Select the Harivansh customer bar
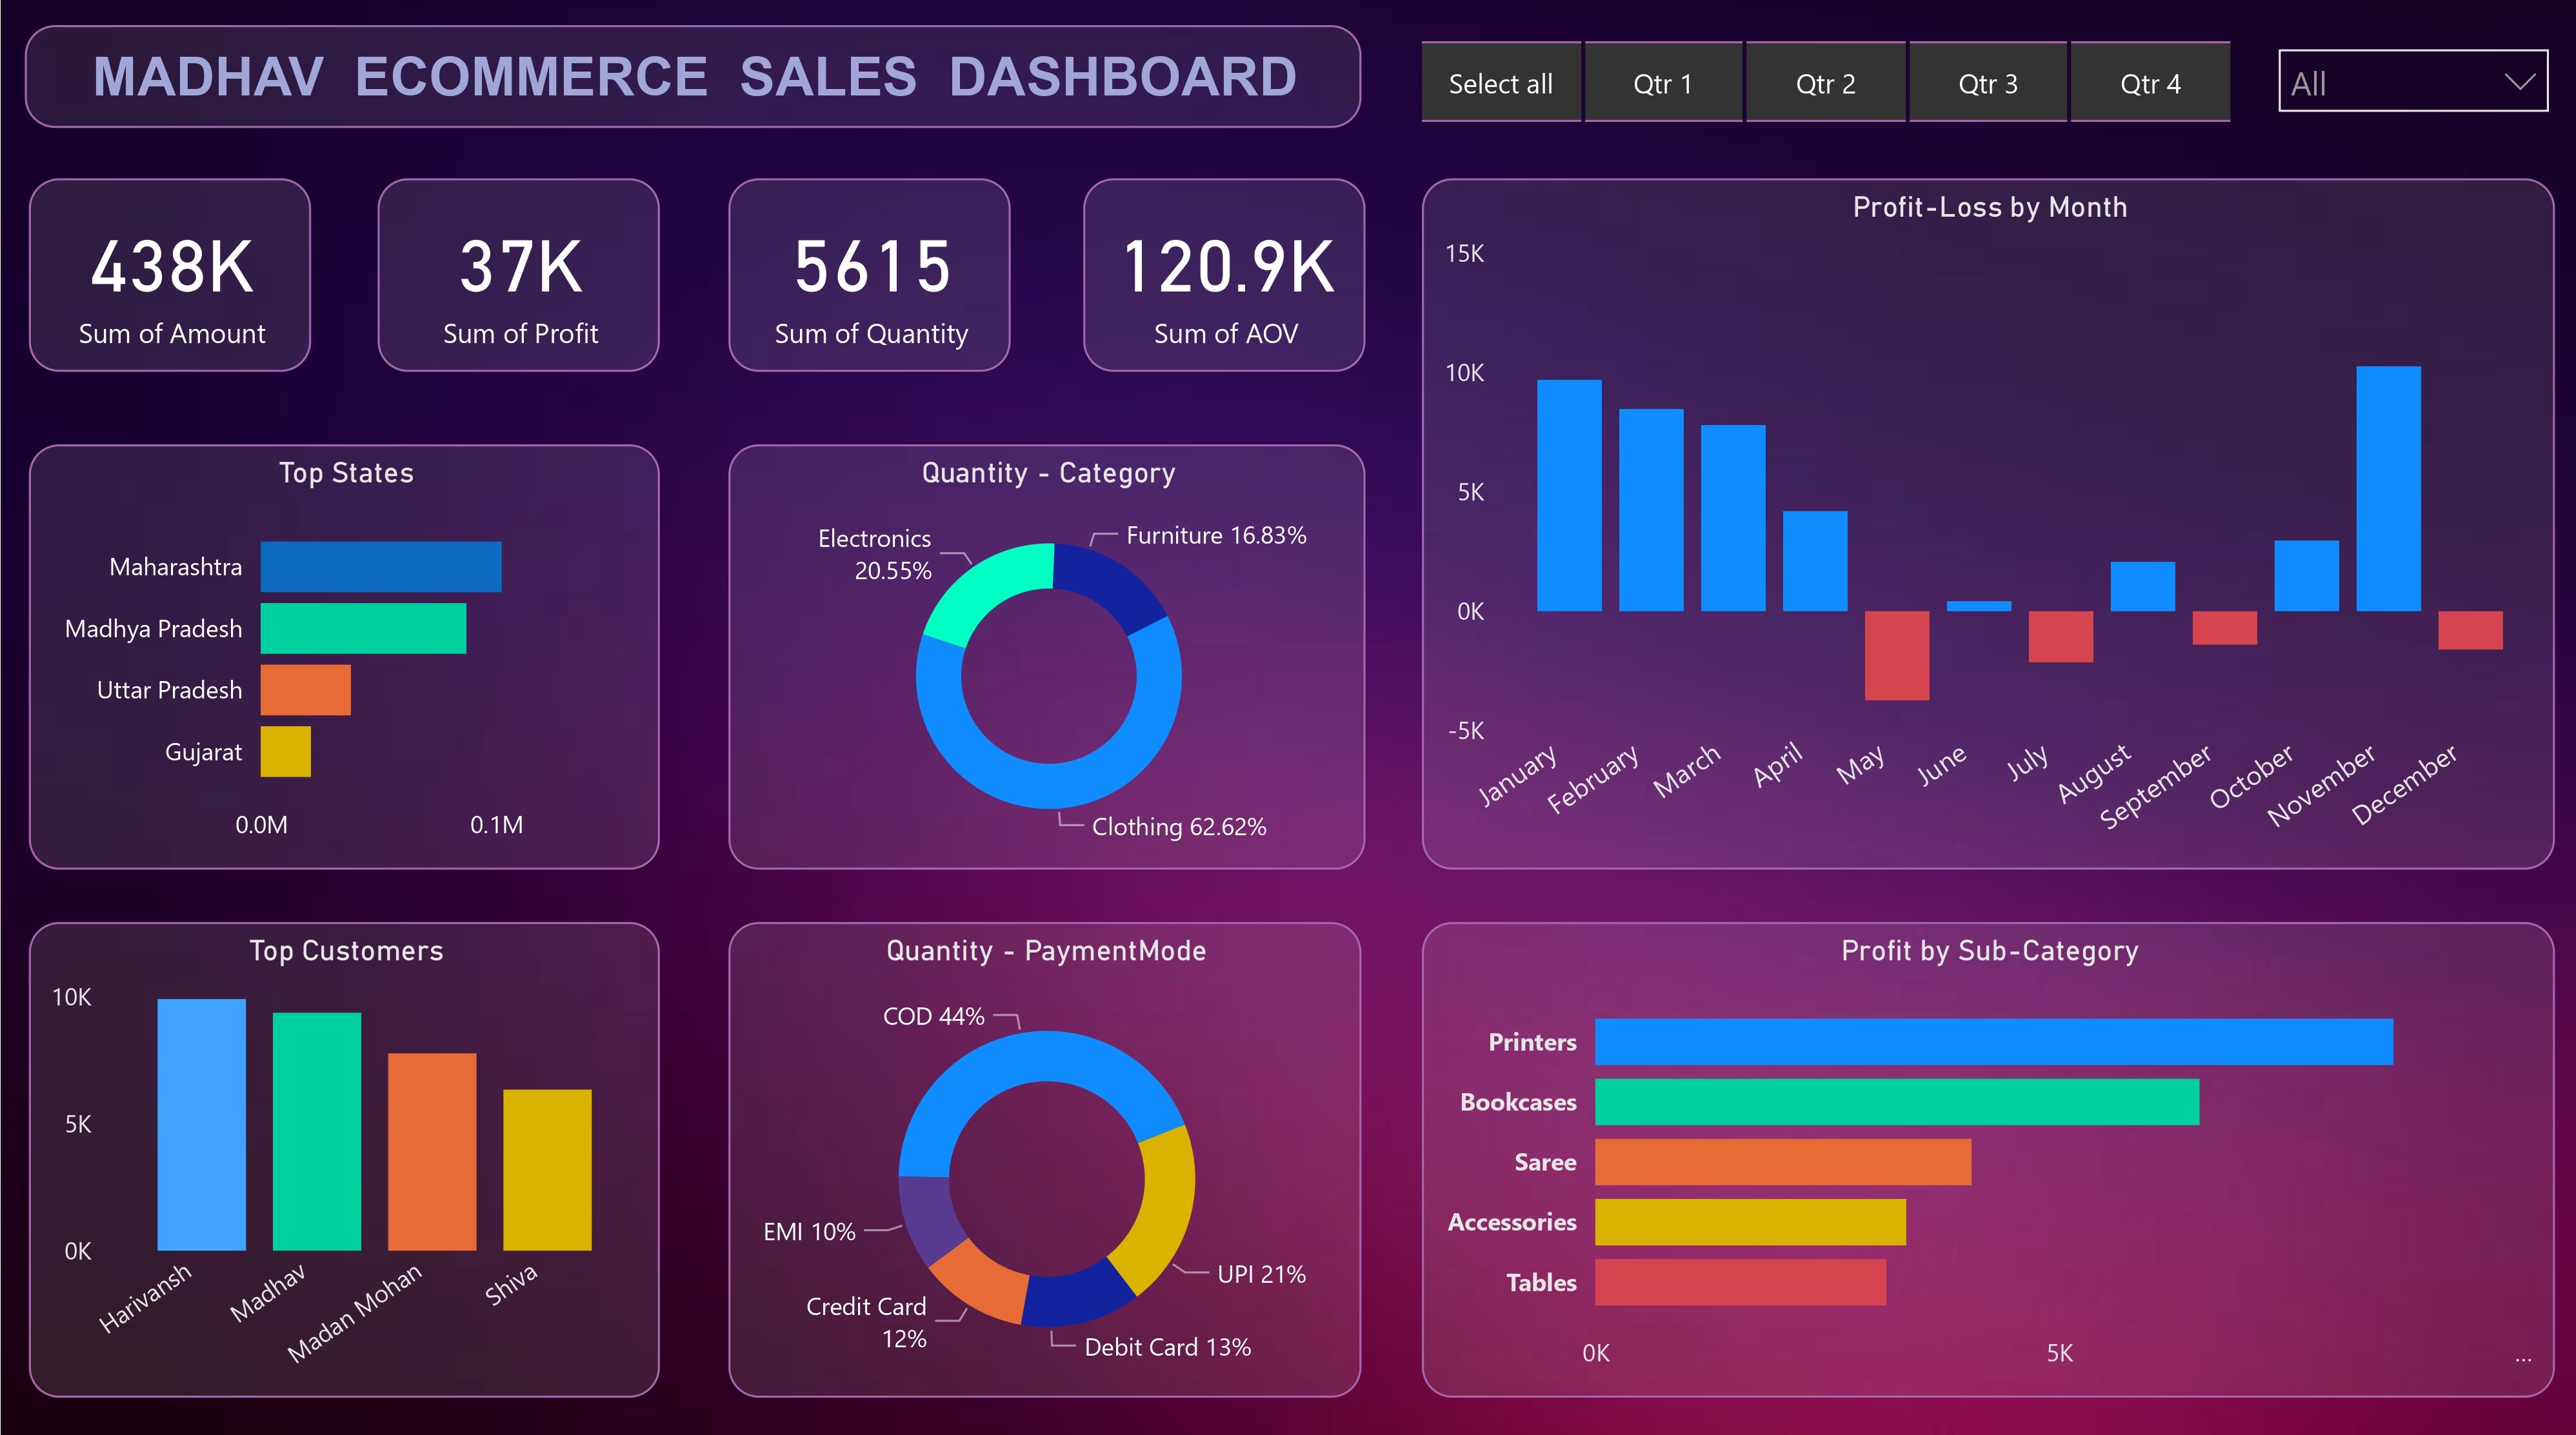 click(x=201, y=1125)
